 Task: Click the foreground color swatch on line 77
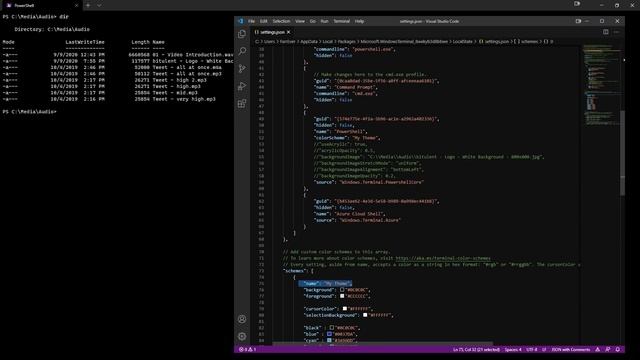[342, 296]
